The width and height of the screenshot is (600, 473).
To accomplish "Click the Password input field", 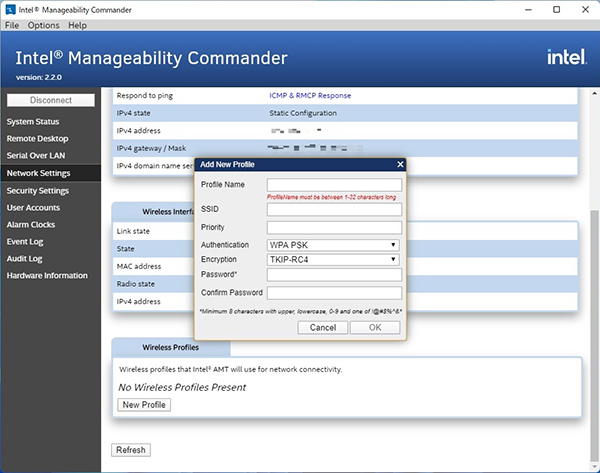I will click(x=334, y=274).
